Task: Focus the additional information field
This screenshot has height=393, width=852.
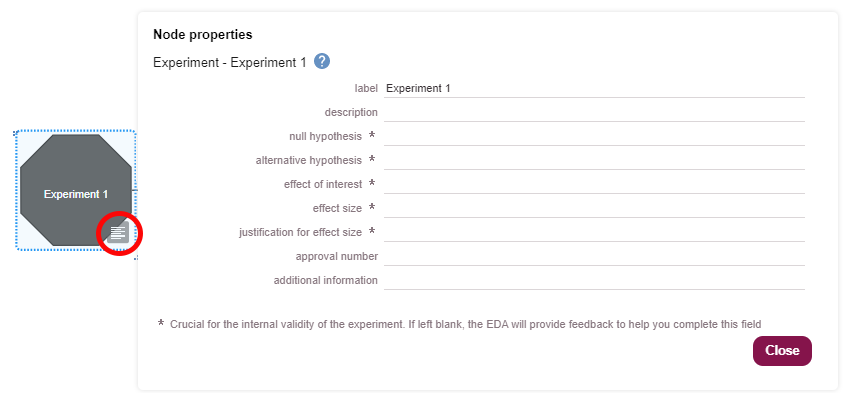Action: click(x=594, y=280)
